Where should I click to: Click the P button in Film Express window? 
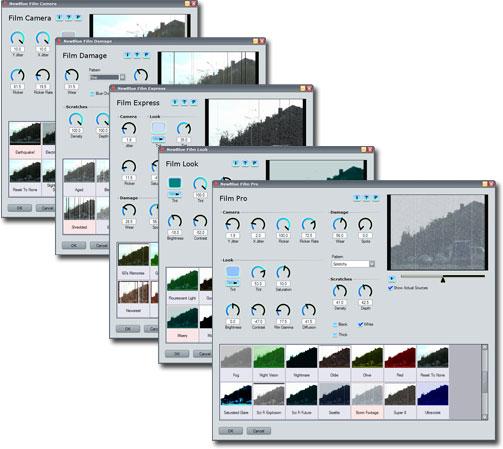pos(194,102)
